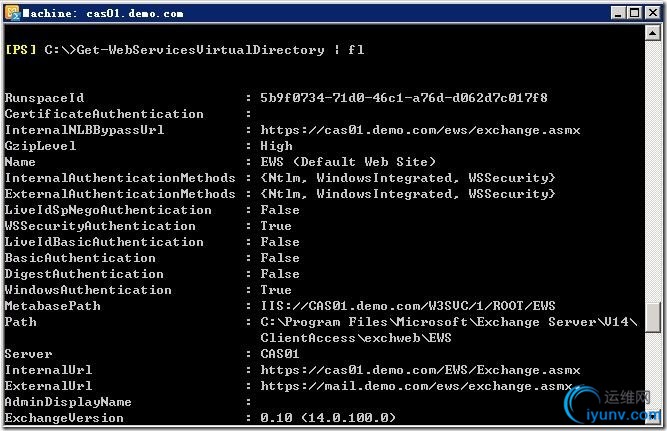The width and height of the screenshot is (667, 431).
Task: Select the RunspaceId GUID value
Action: point(404,98)
